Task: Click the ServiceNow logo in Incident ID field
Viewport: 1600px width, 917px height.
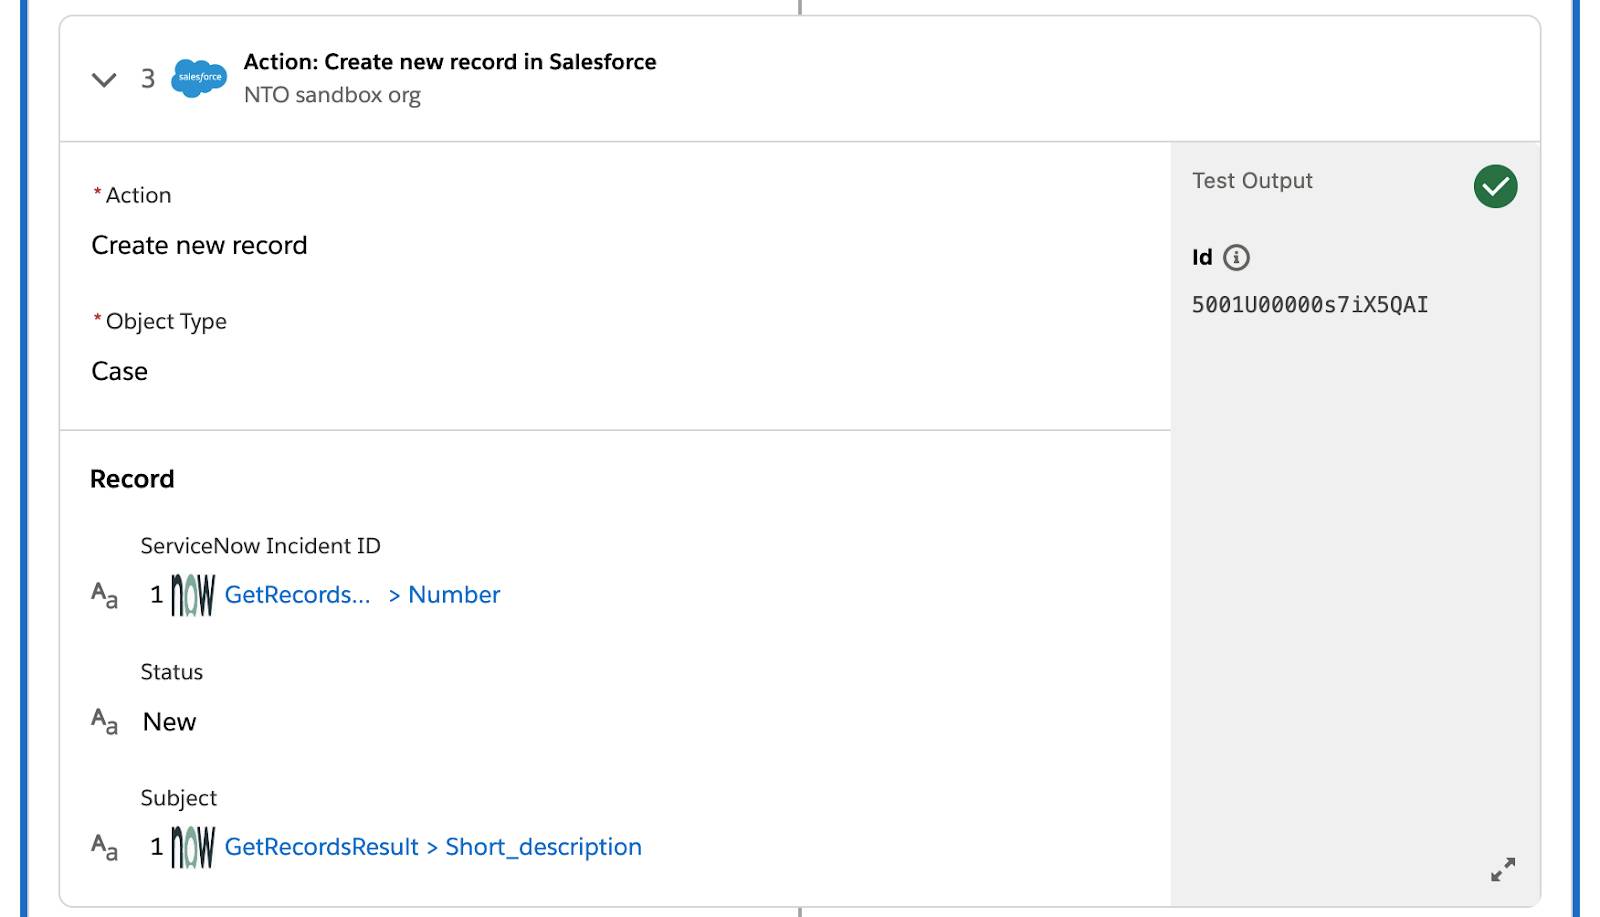Action: (x=193, y=595)
